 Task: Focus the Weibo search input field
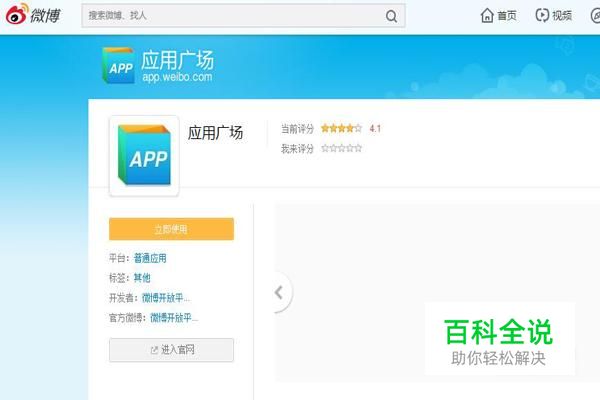(243, 16)
